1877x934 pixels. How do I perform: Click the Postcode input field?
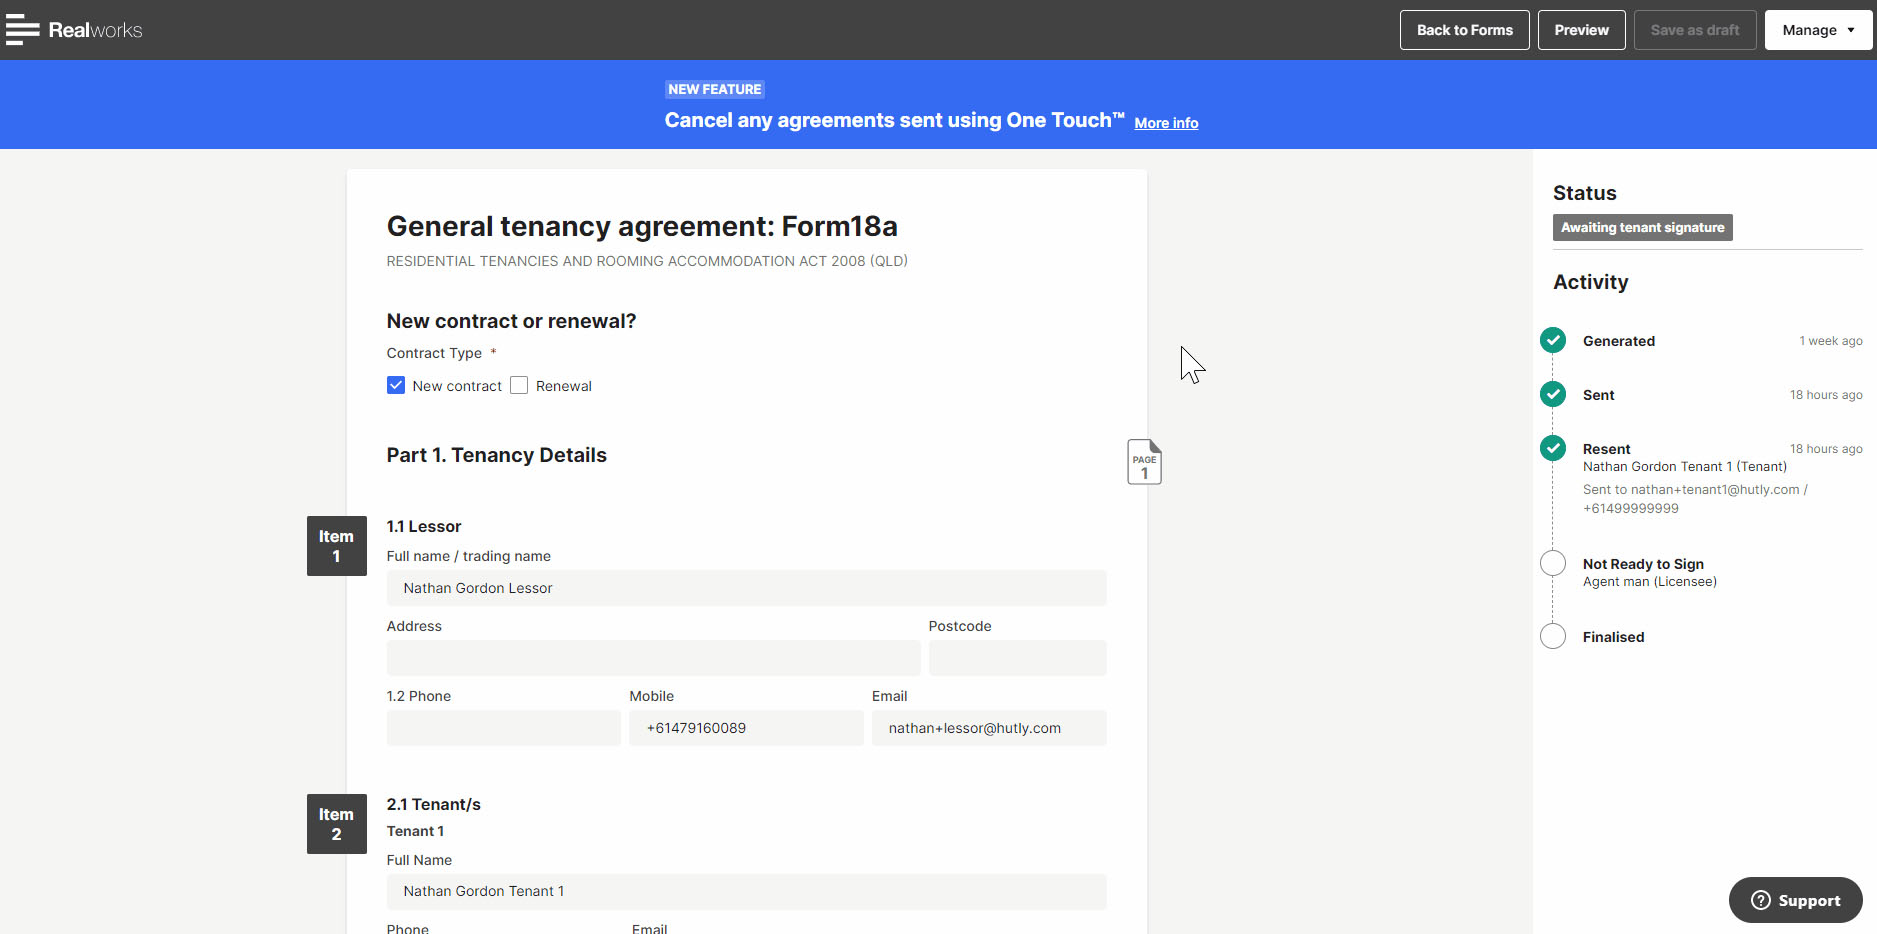(x=1017, y=658)
